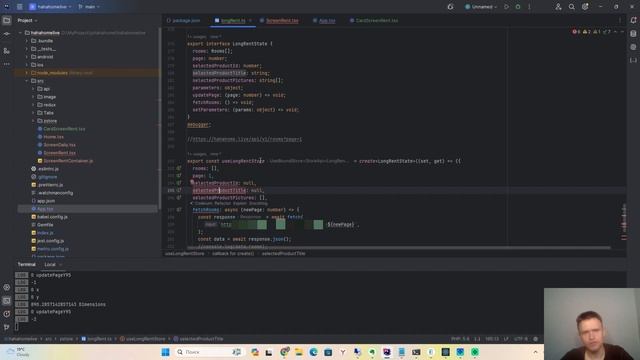Viewport: 640px width, 360px height.
Task: Expand the ios folder
Action: pyautogui.click(x=27, y=65)
